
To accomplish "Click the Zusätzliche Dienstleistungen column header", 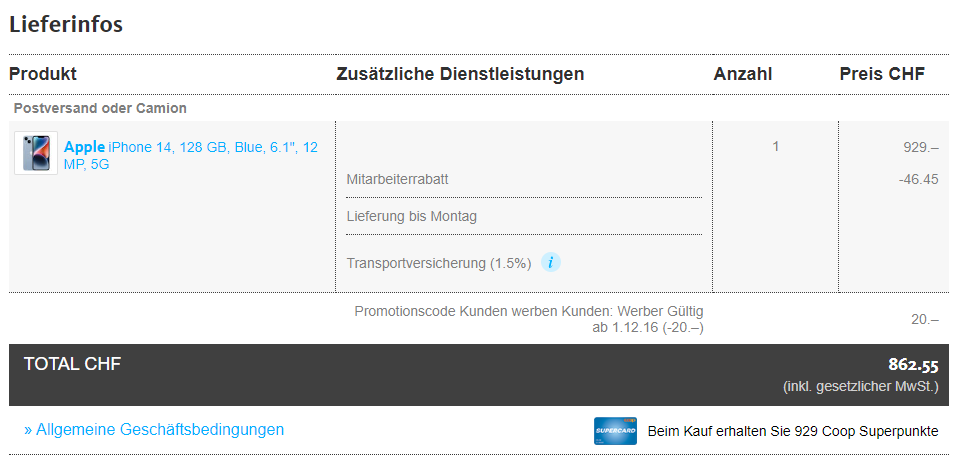I will click(460, 74).
